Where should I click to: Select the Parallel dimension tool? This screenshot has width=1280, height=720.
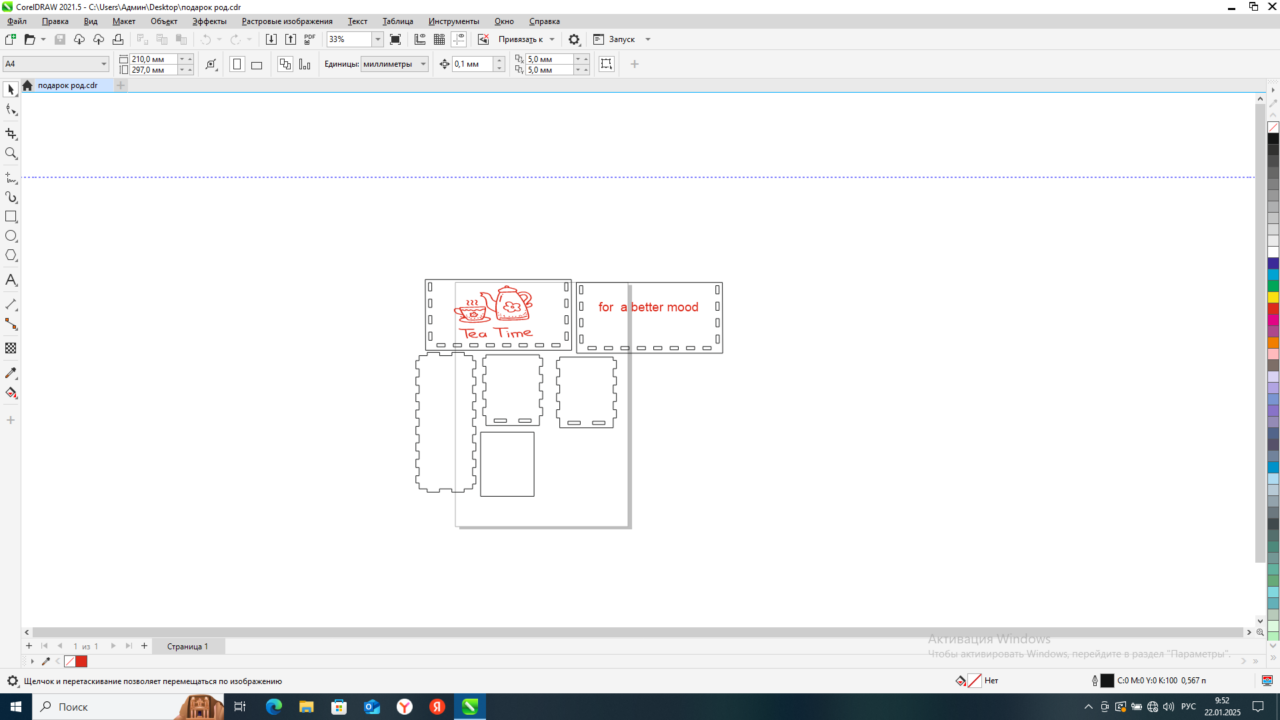click(x=11, y=304)
